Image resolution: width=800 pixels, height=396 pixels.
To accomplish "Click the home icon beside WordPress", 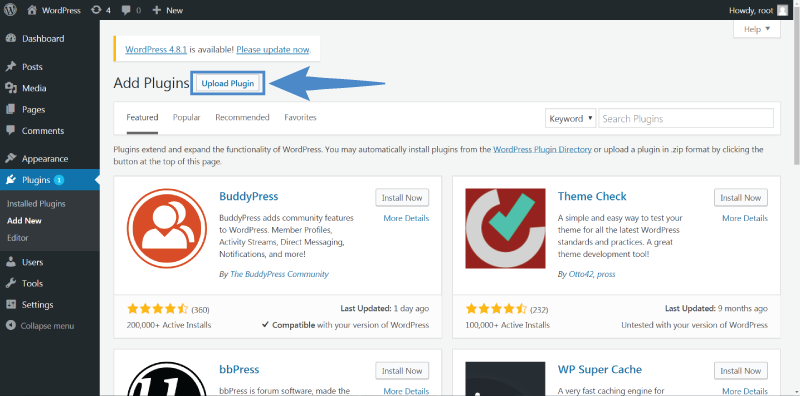I will click(32, 10).
